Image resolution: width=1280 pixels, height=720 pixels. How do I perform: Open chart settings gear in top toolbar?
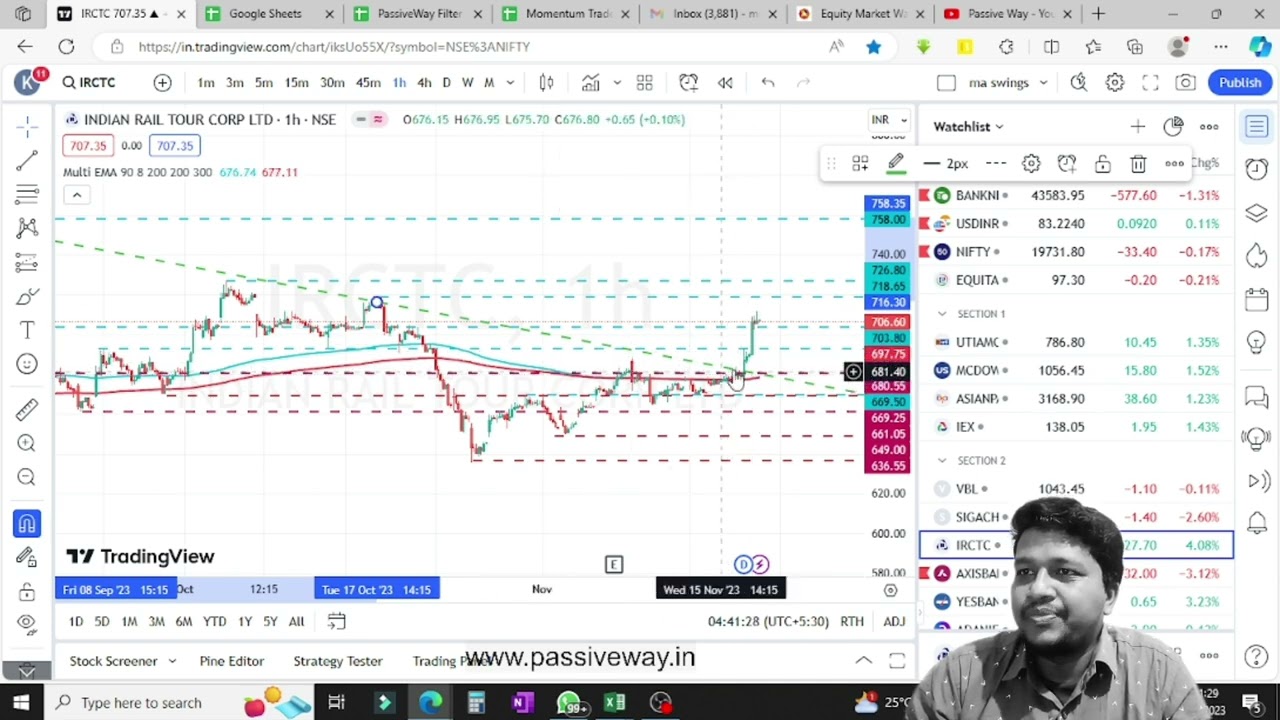tap(1114, 83)
